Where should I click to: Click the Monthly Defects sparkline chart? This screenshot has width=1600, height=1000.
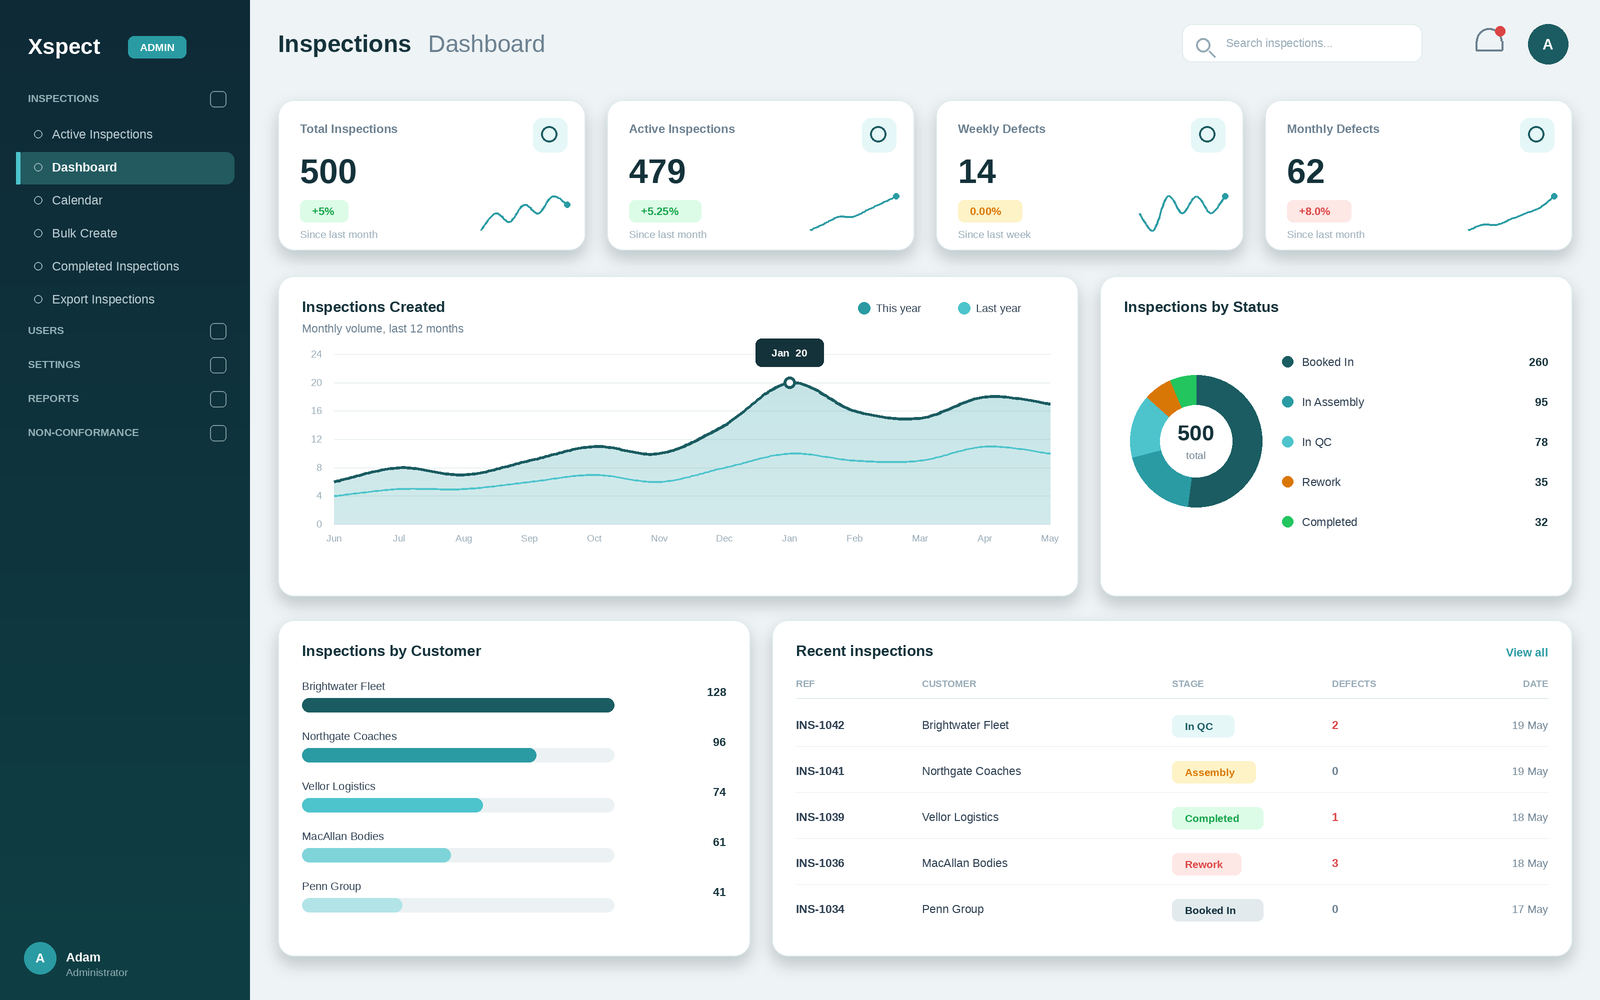[1512, 212]
